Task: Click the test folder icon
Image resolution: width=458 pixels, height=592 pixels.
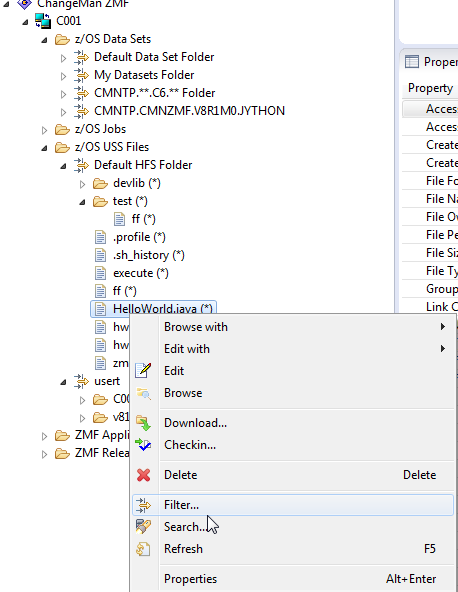Action: click(100, 202)
